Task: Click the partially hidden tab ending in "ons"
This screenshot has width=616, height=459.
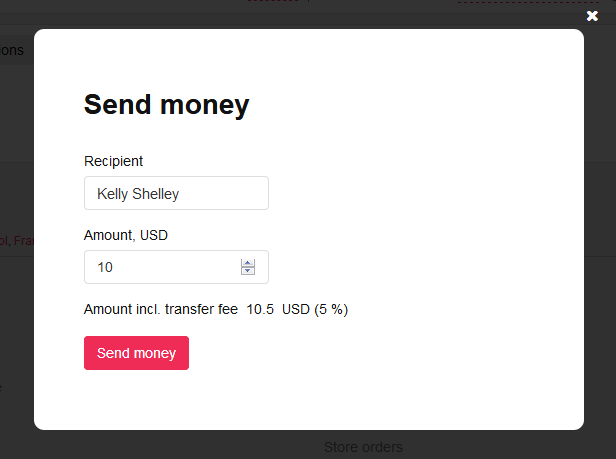Action: pyautogui.click(x=12, y=50)
